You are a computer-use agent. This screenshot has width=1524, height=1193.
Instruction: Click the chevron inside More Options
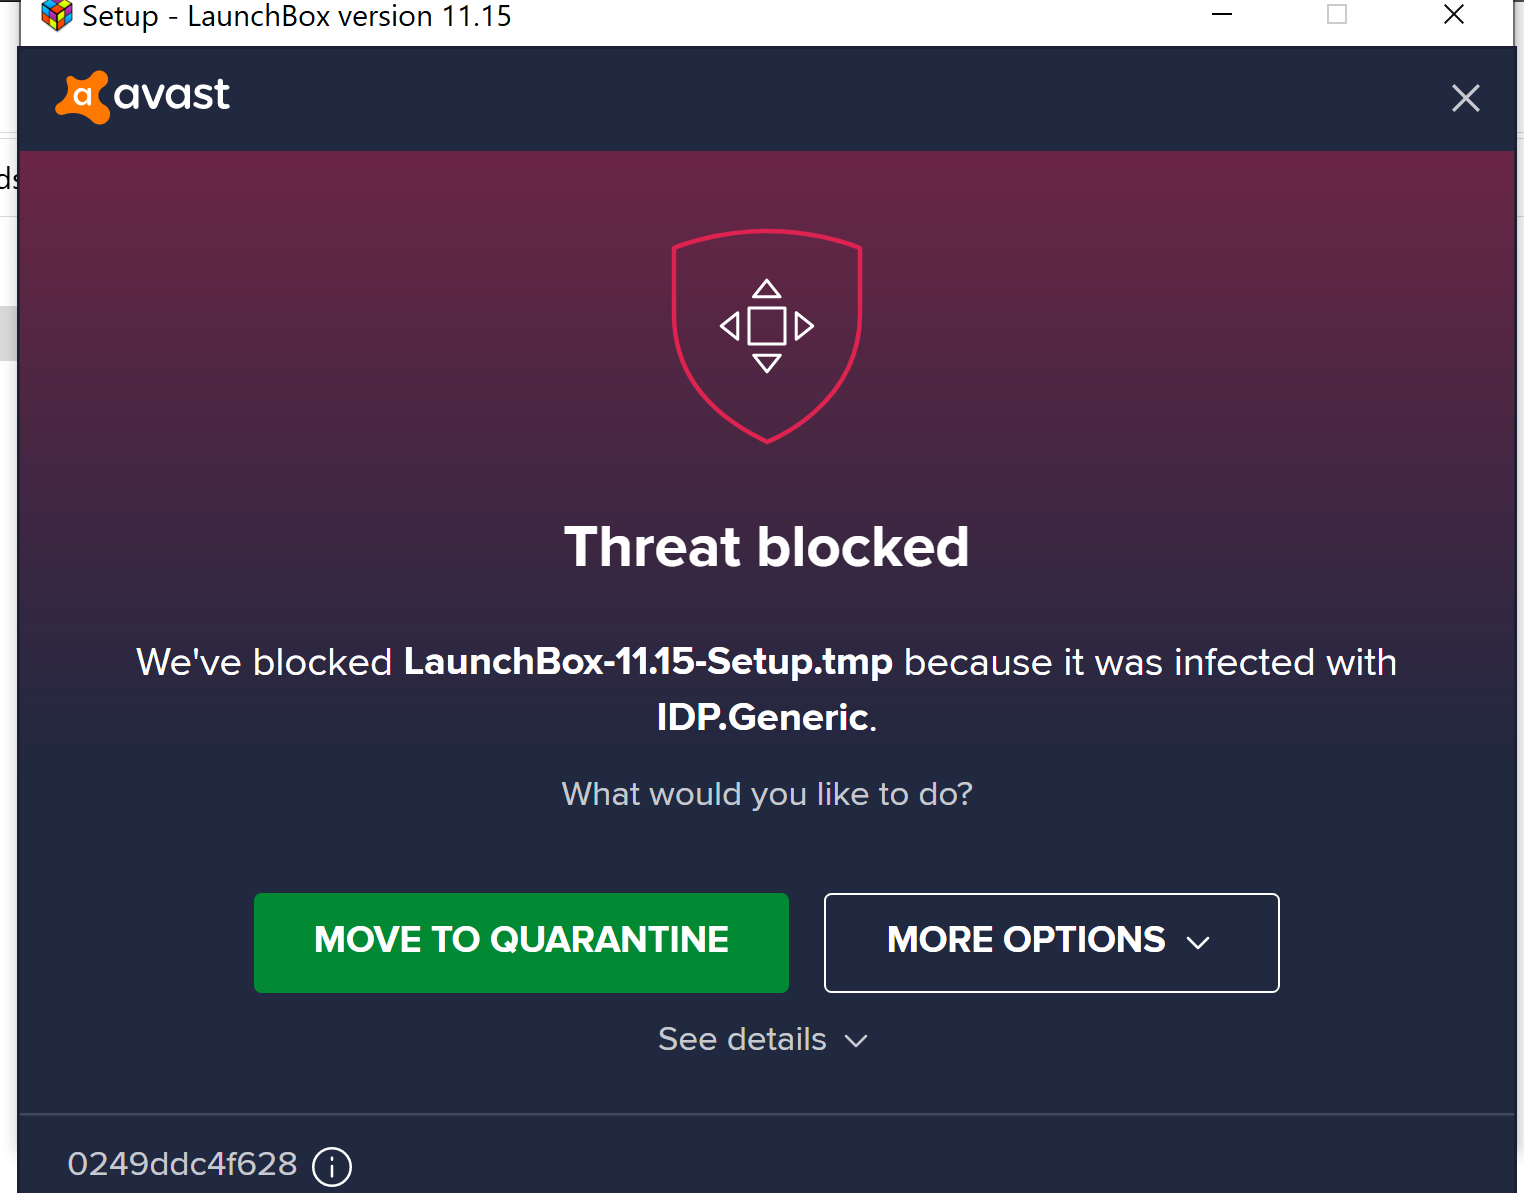pos(1198,942)
